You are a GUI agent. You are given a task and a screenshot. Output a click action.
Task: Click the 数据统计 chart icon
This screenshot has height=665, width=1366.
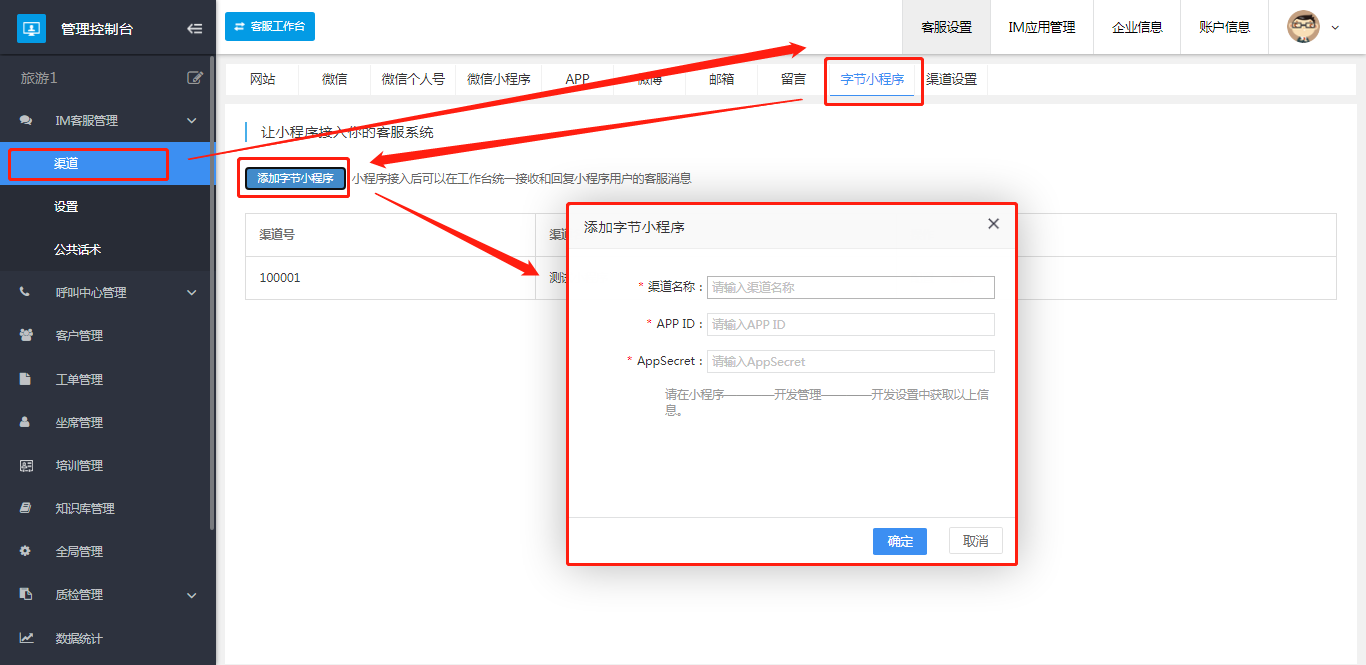point(26,638)
